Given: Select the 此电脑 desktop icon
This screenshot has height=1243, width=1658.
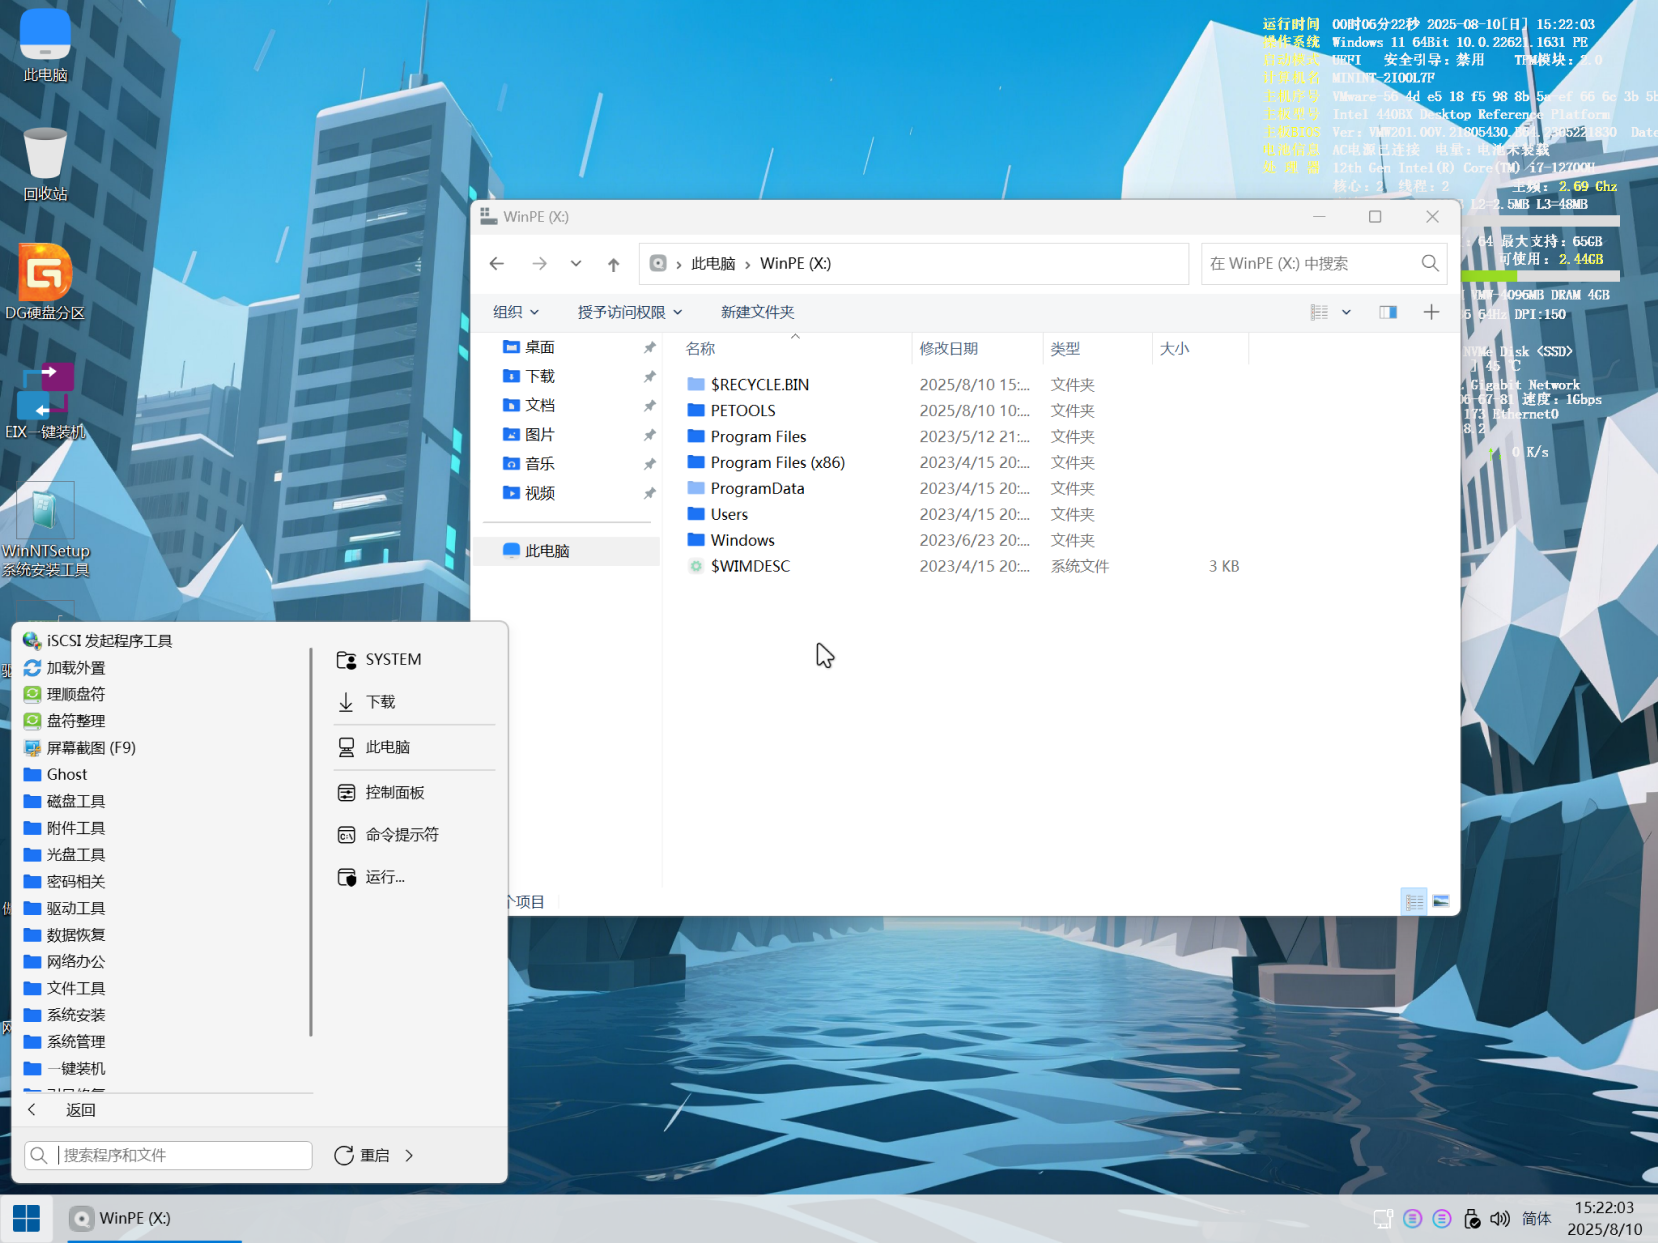Looking at the screenshot, I should [44, 40].
